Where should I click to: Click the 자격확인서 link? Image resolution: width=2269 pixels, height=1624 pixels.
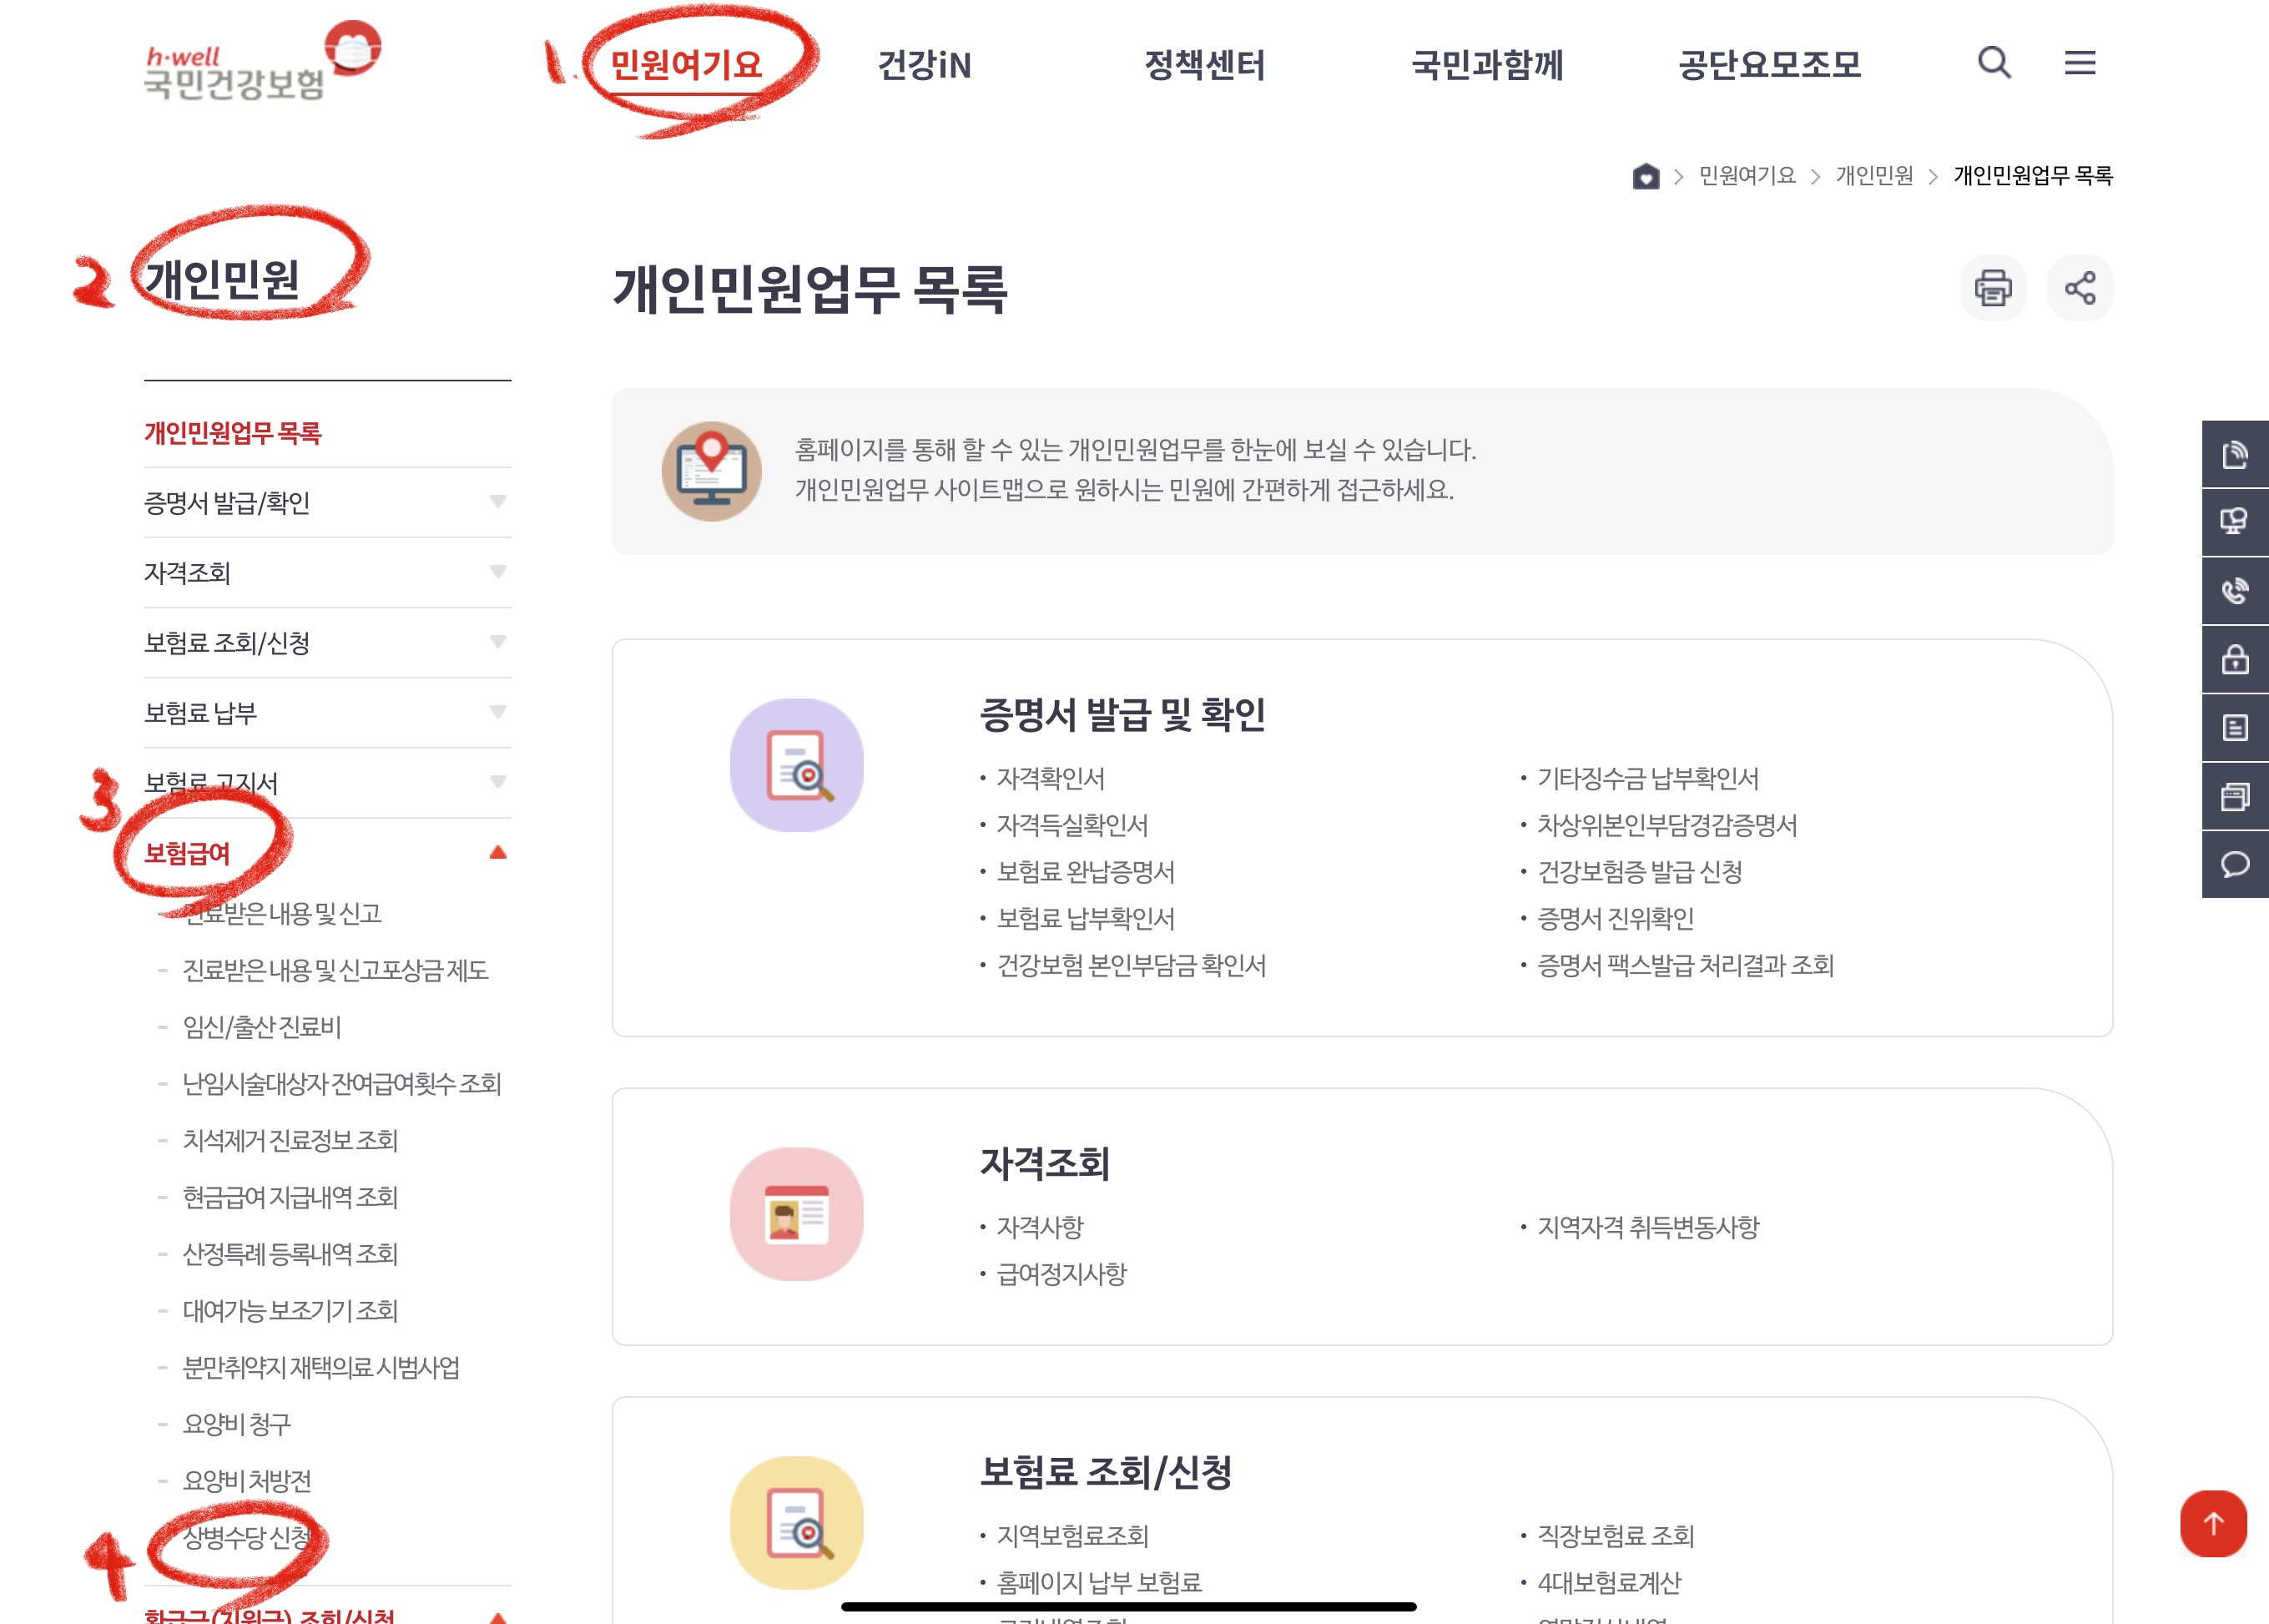pyautogui.click(x=1050, y=778)
